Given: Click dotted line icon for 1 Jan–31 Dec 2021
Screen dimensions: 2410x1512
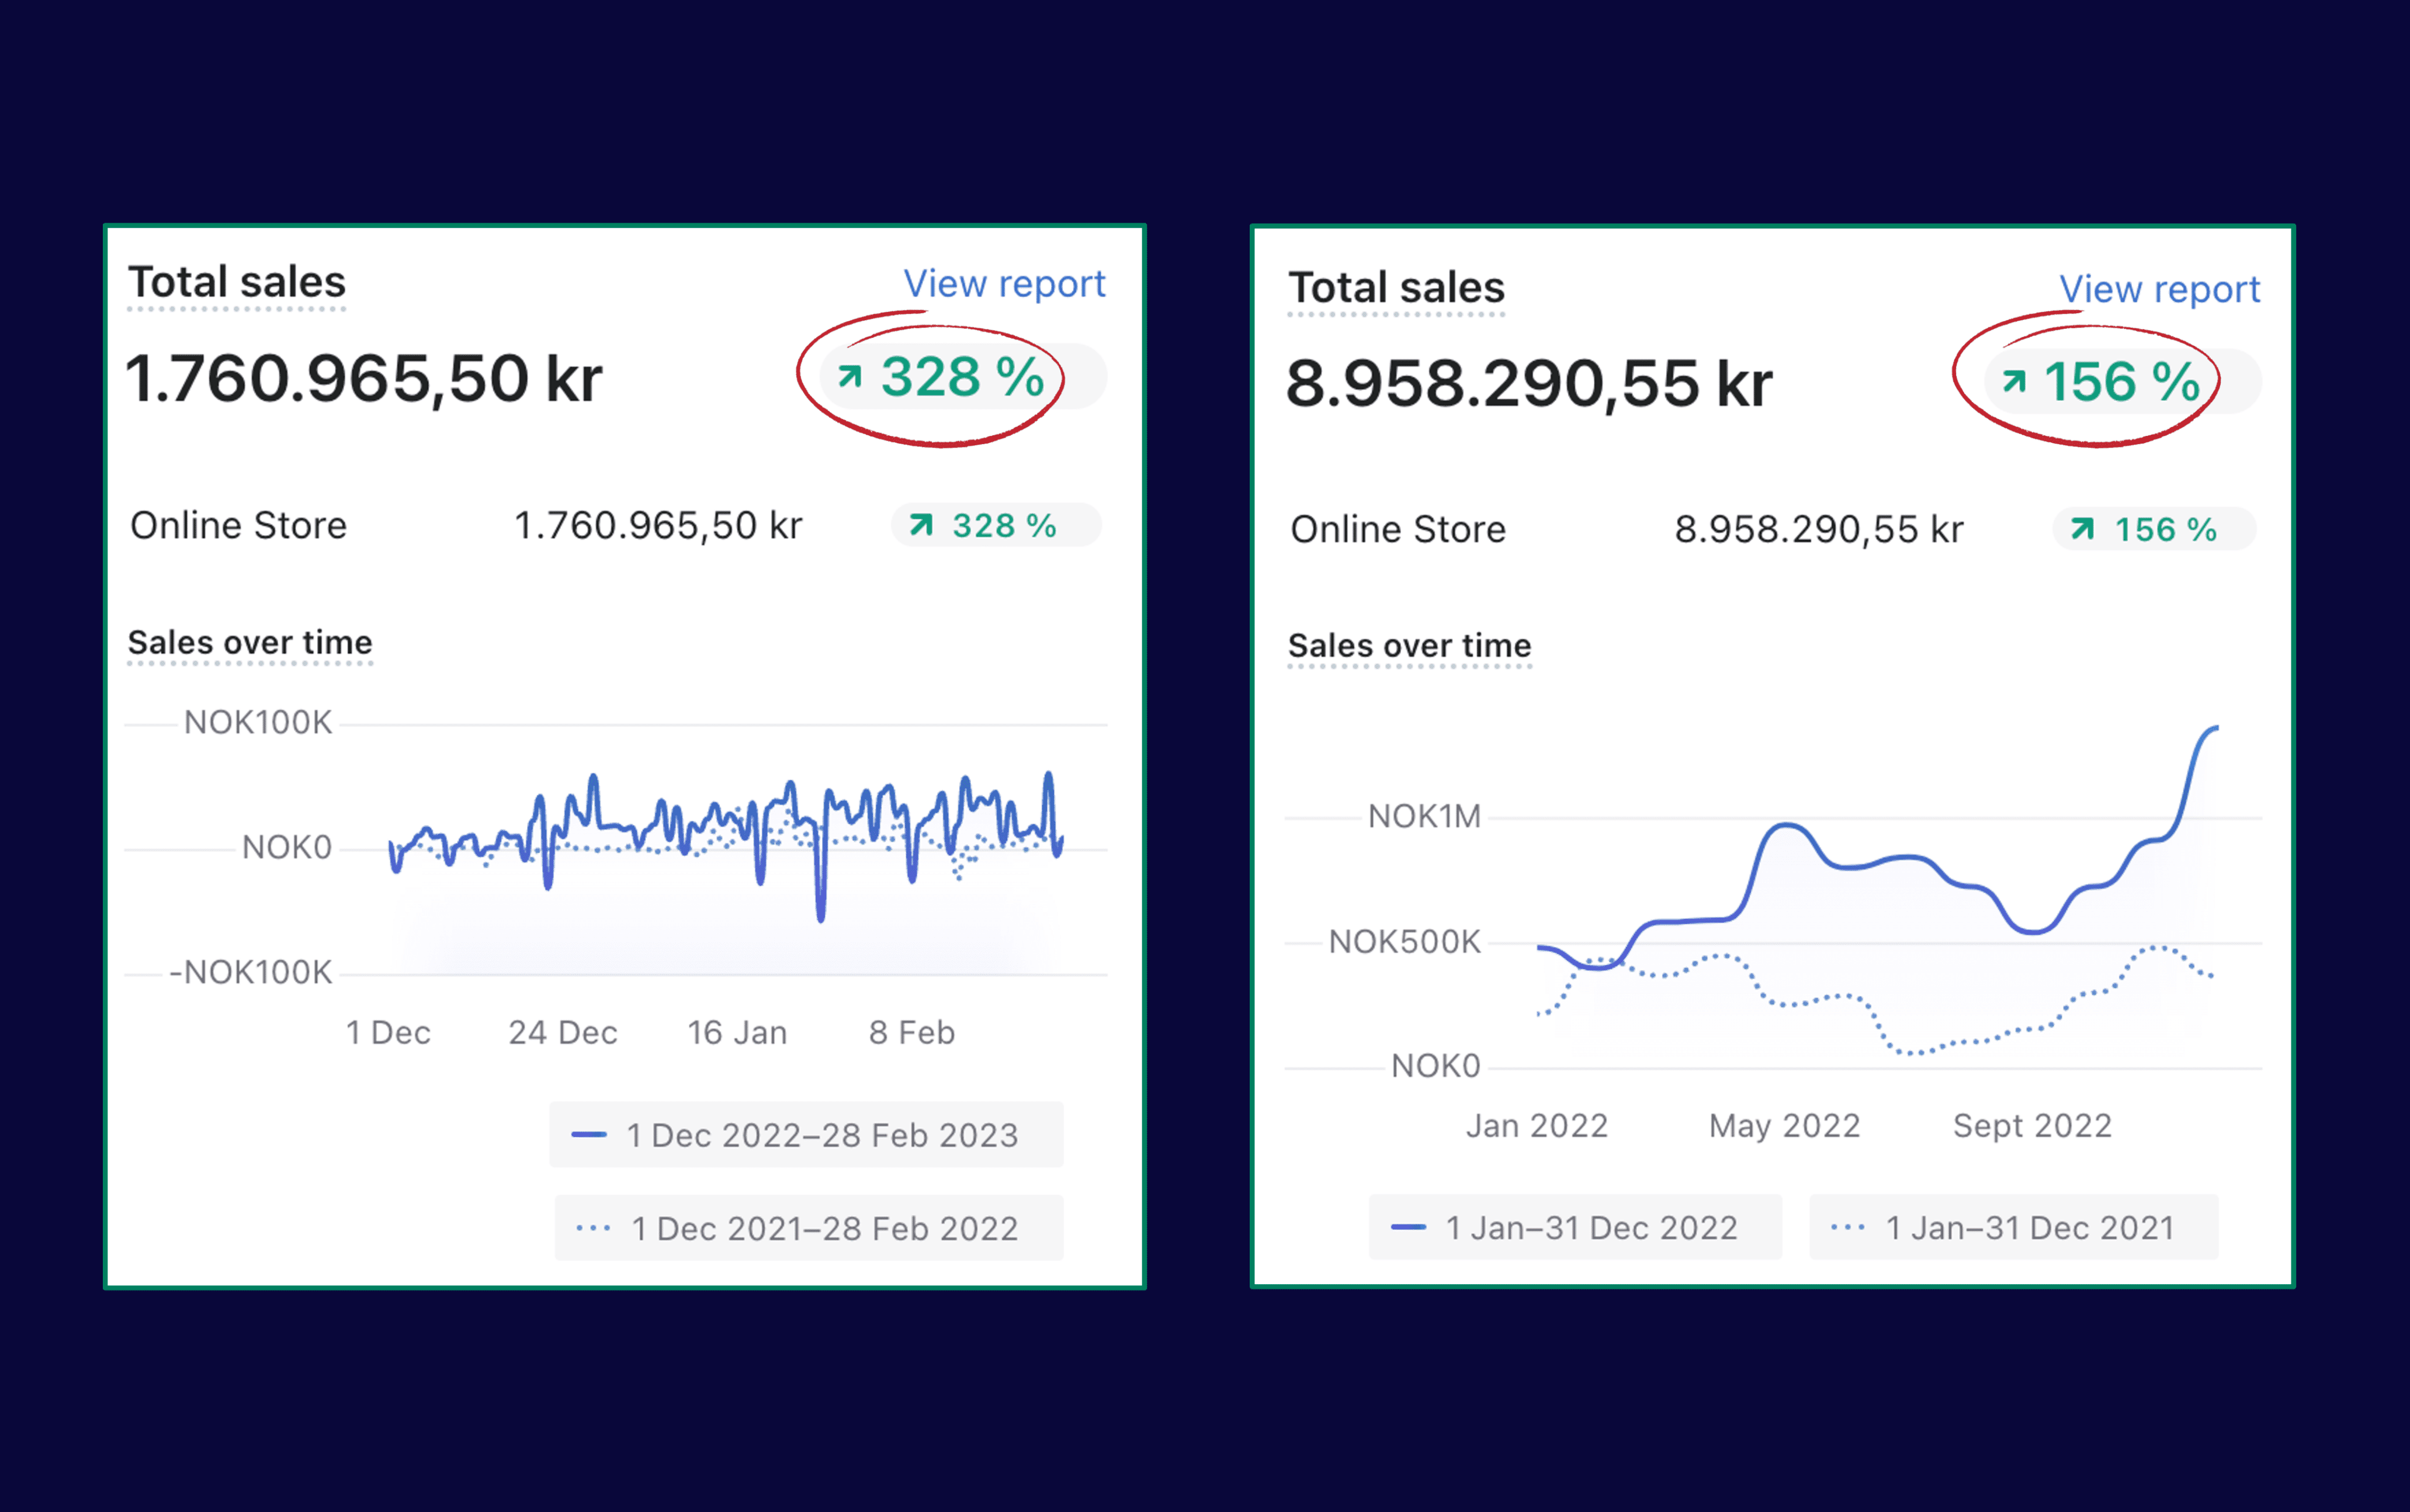Looking at the screenshot, I should pyautogui.click(x=1847, y=1227).
